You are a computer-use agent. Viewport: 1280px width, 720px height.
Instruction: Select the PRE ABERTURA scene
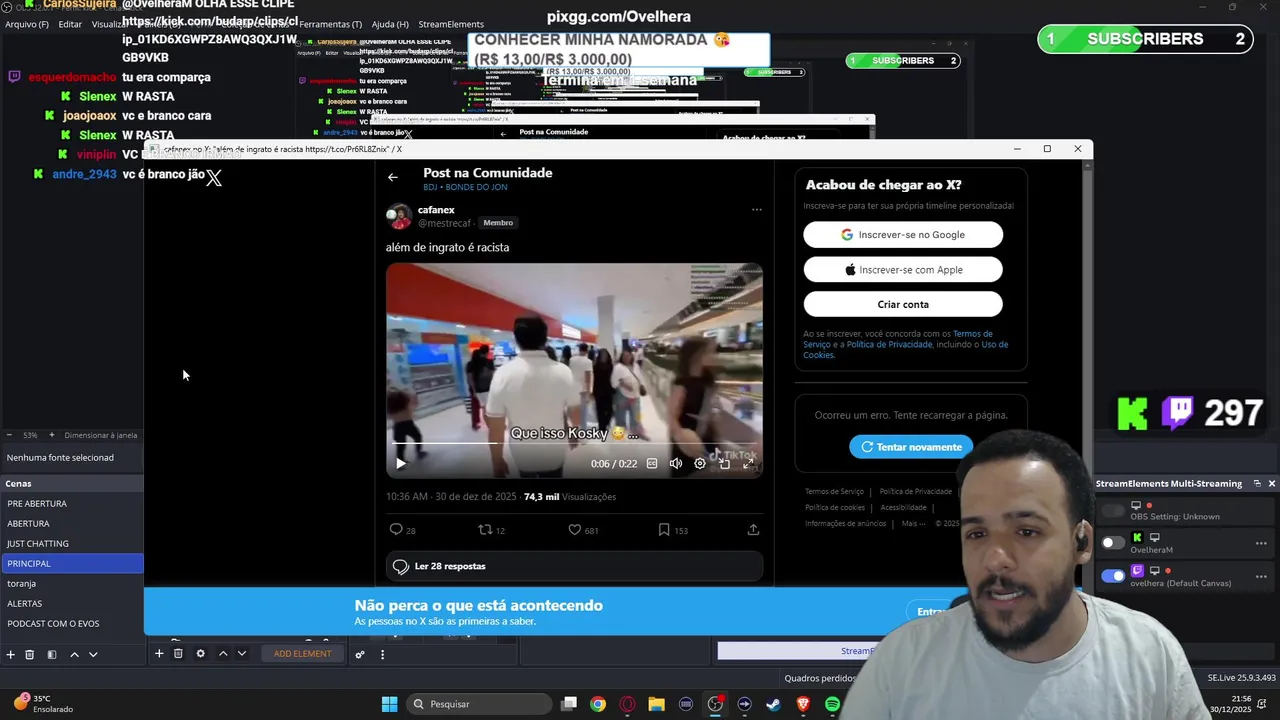pos(72,504)
